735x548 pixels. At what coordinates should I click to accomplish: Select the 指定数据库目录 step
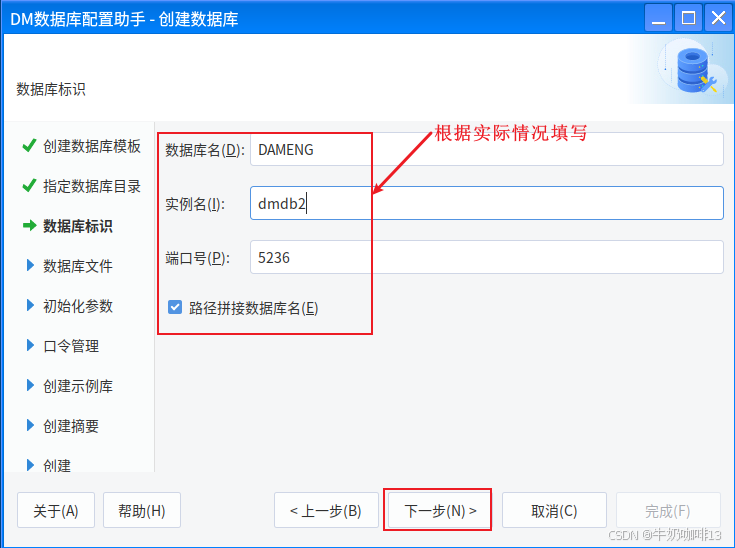click(x=92, y=186)
